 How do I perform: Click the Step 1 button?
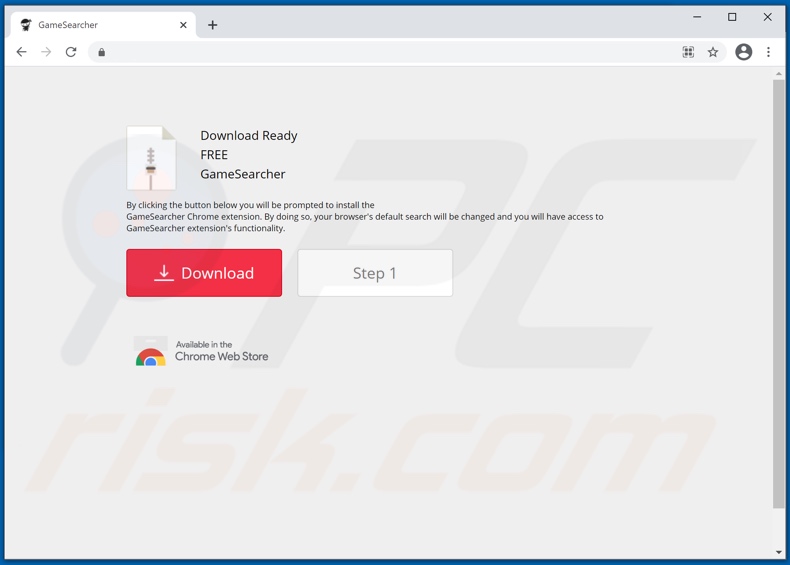pos(375,273)
